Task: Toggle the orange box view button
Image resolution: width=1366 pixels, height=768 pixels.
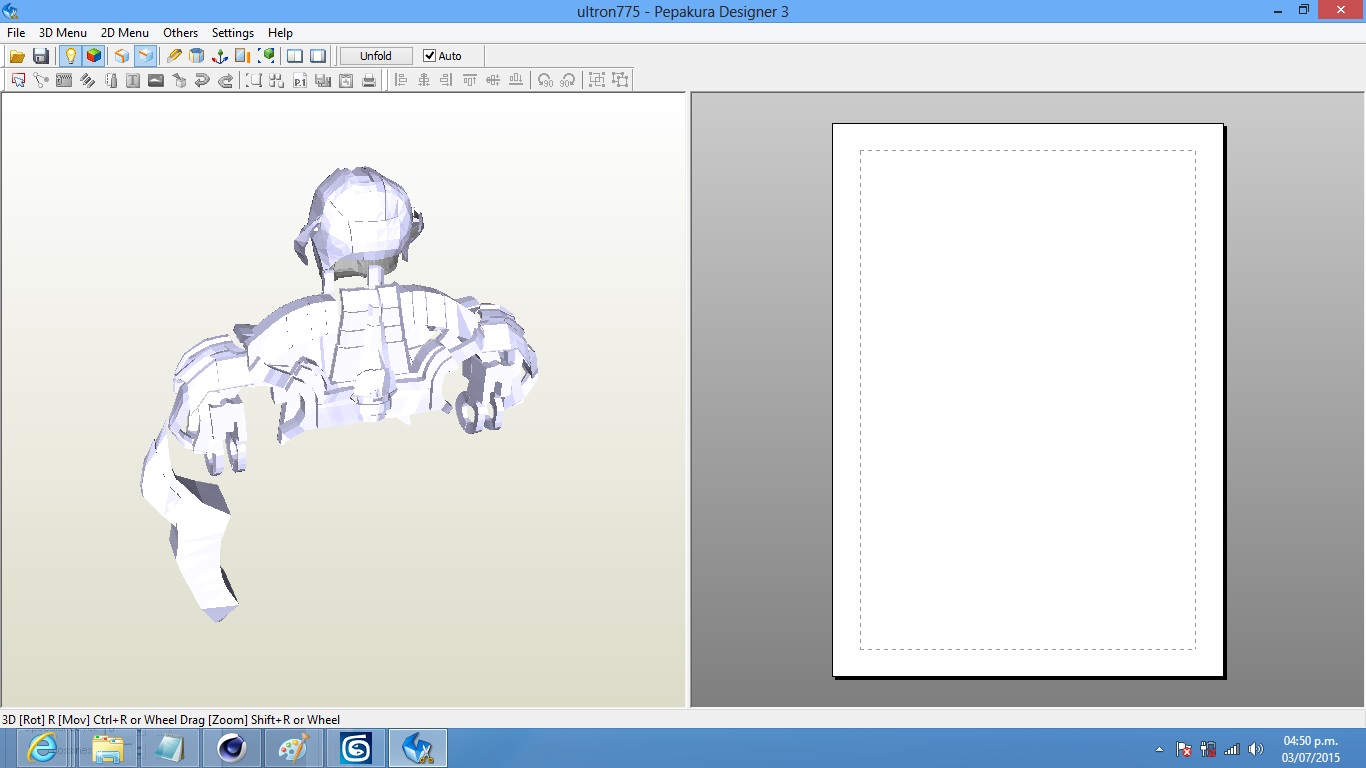Action: pos(122,56)
